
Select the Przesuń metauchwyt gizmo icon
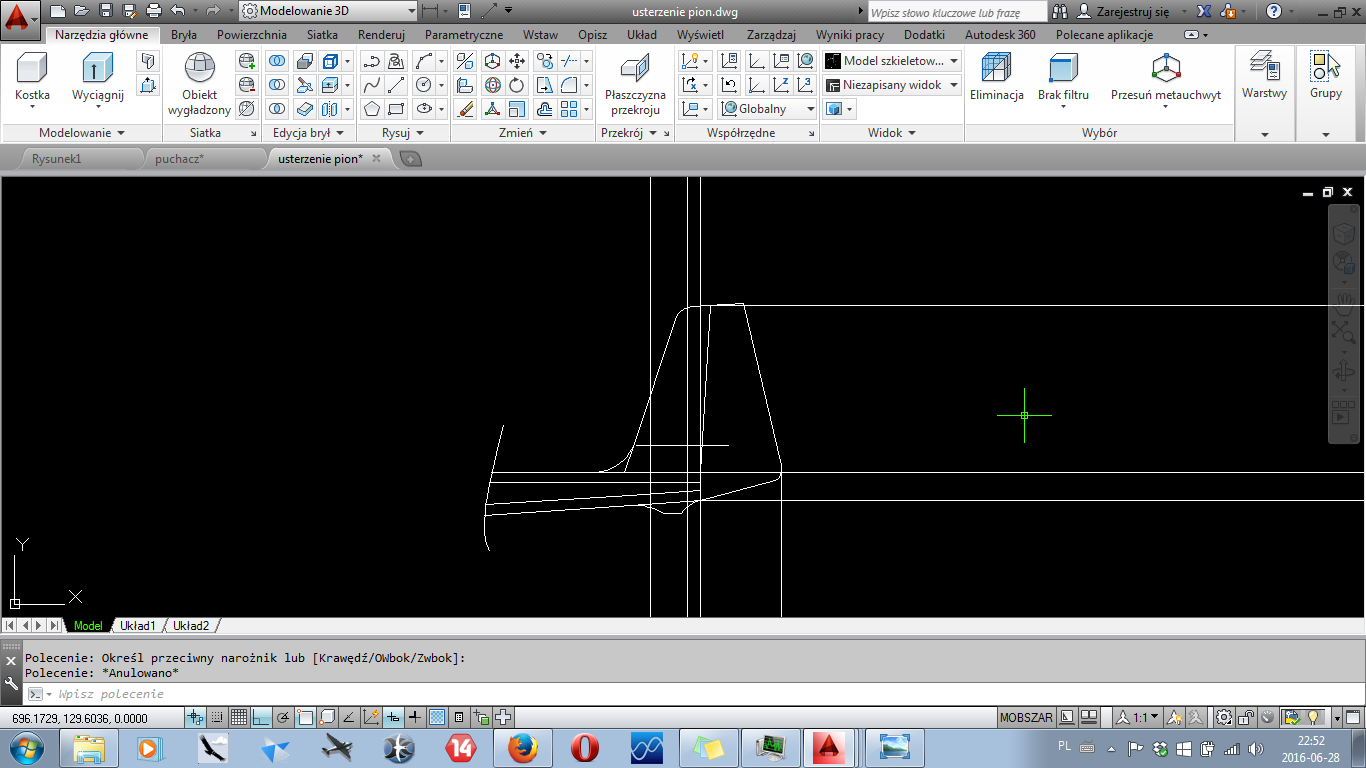pyautogui.click(x=1165, y=77)
